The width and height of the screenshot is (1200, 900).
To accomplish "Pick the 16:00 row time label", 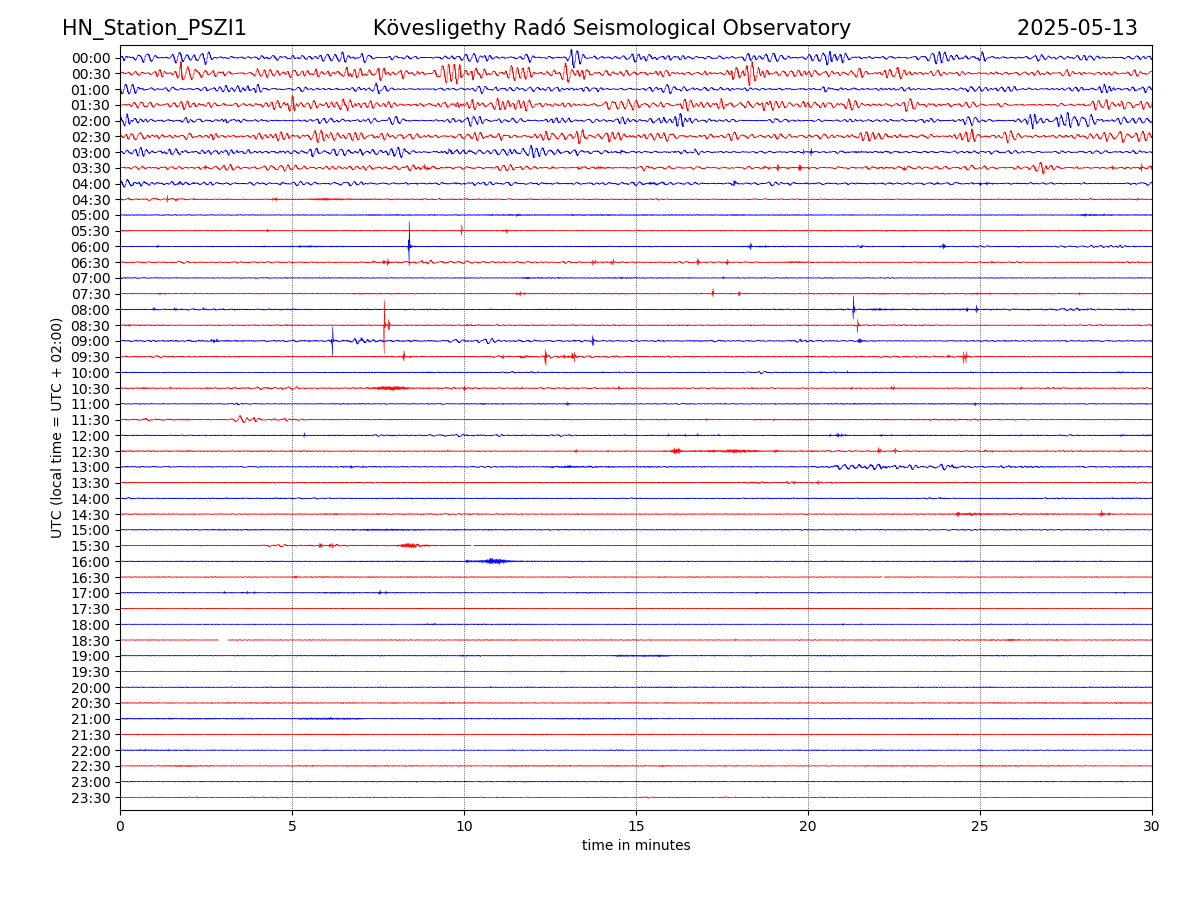I will coord(91,562).
